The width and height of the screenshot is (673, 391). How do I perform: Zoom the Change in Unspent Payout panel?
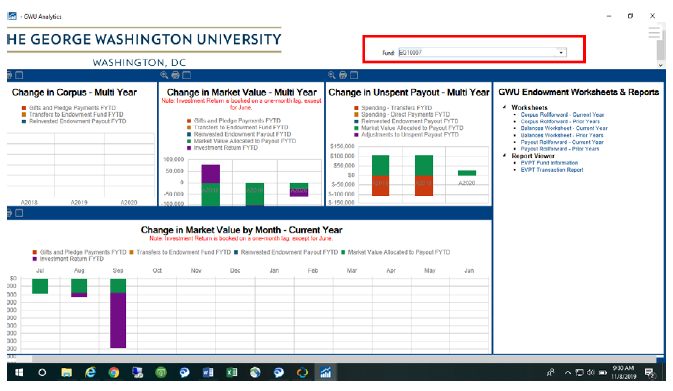tap(331, 75)
